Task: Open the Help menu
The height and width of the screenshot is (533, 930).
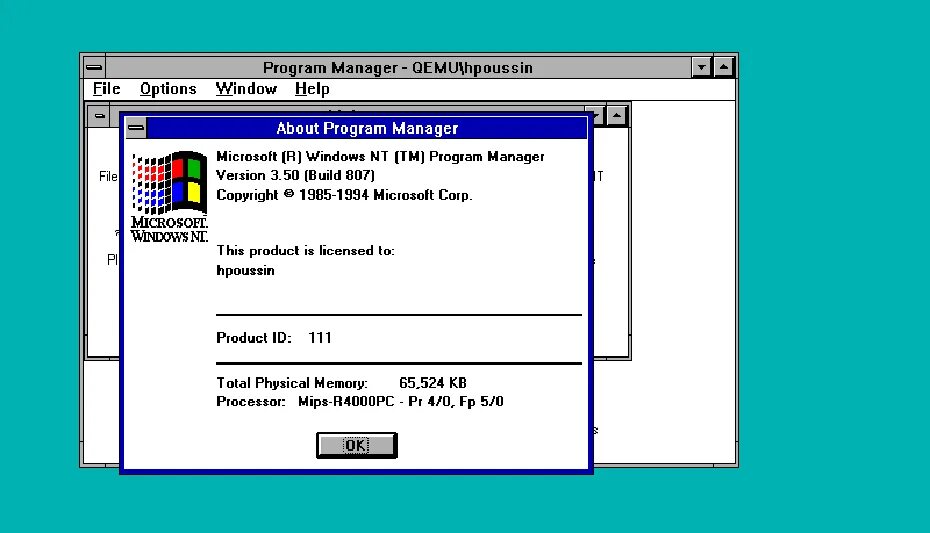Action: [x=312, y=89]
